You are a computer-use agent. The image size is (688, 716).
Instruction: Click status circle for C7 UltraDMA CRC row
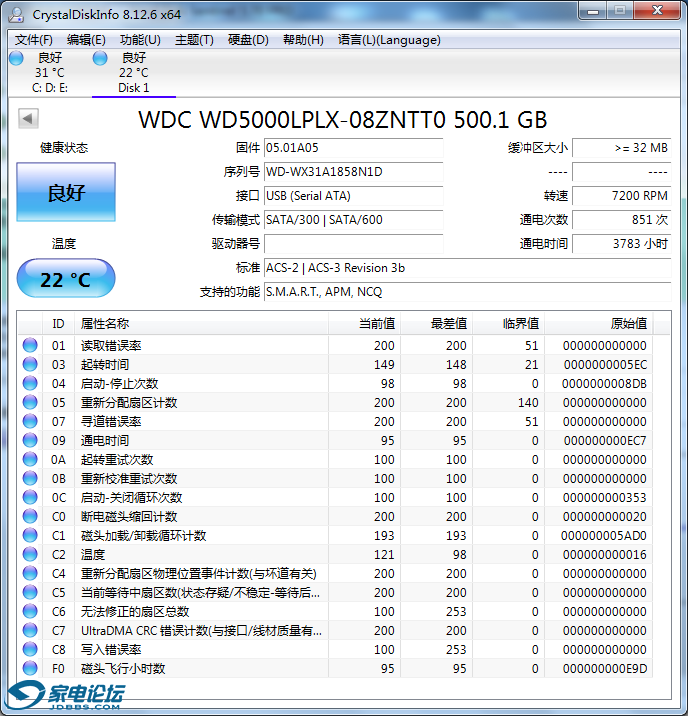[x=30, y=630]
